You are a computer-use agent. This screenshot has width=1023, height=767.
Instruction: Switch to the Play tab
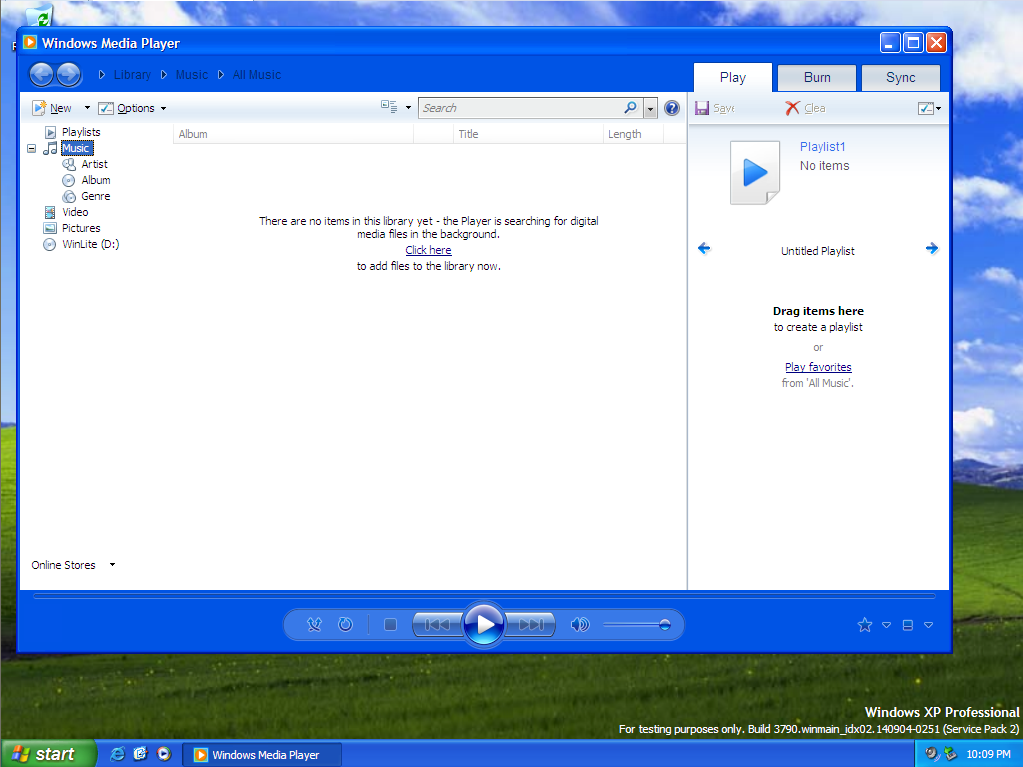733,78
